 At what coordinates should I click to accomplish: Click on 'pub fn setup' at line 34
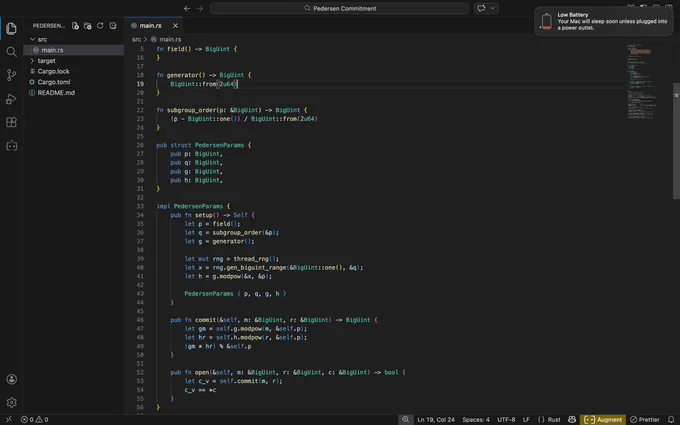[x=191, y=215]
